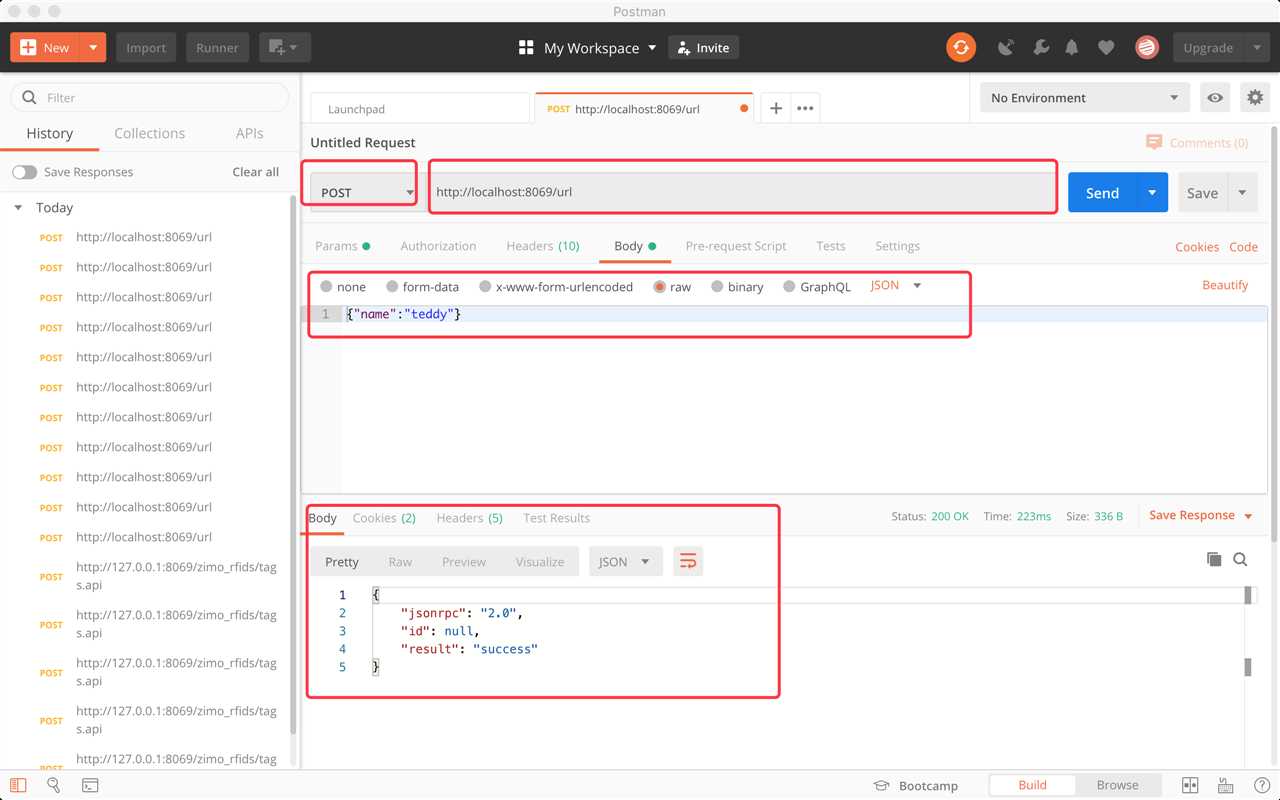Open the request Authorization tab
Screen dimensions: 1280x800
pyautogui.click(x=438, y=246)
